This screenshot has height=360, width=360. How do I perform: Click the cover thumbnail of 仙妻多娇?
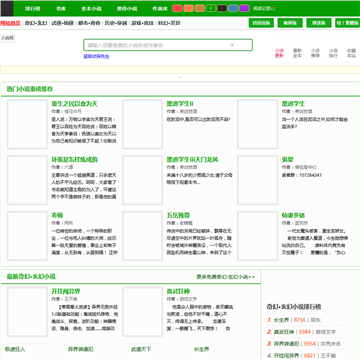click(x=258, y=236)
